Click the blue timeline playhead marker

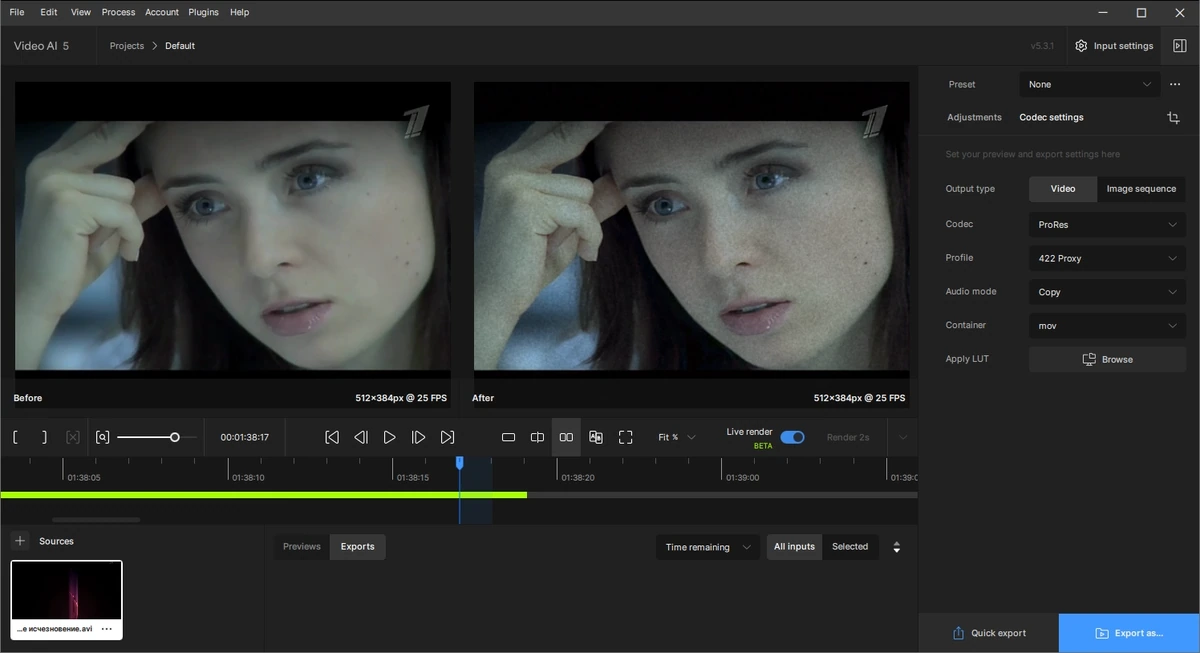click(460, 462)
